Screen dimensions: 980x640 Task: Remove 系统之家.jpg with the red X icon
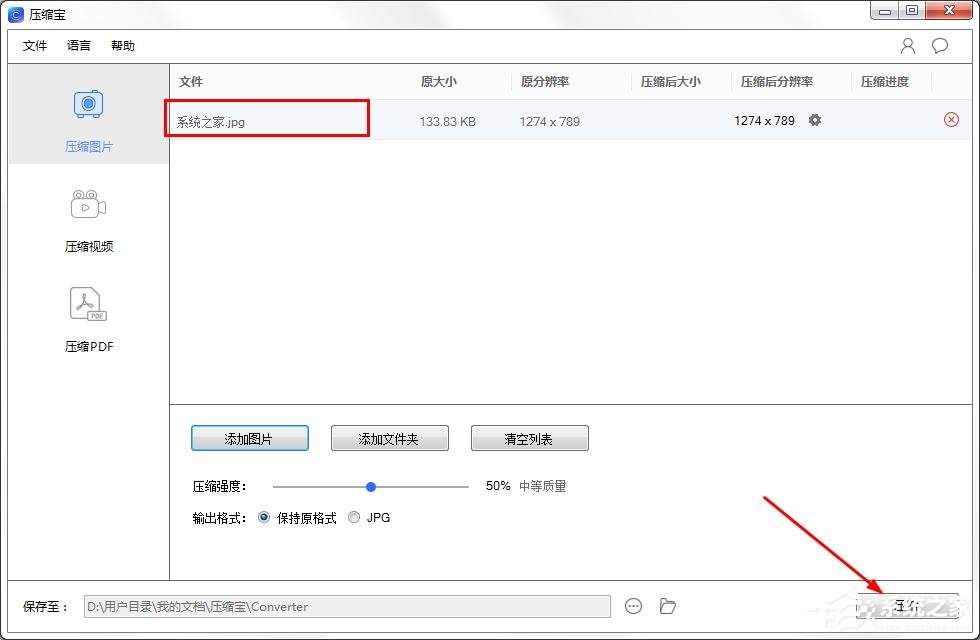coord(949,120)
